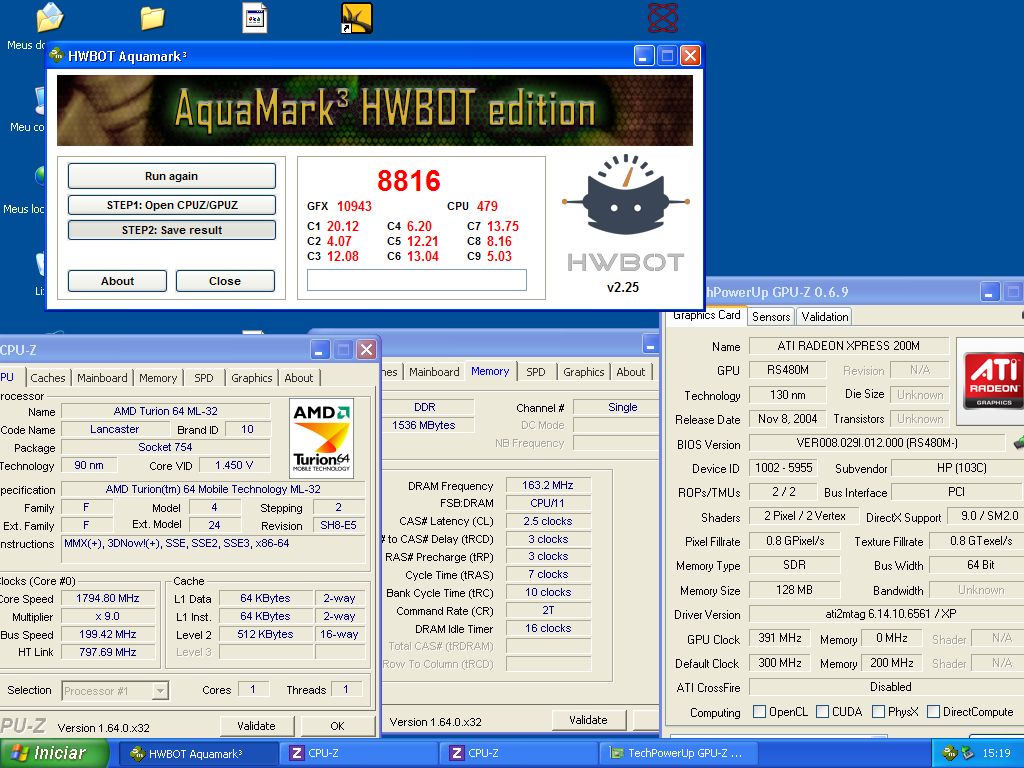Maximize the HWBOT Aquamark window
The height and width of the screenshot is (768, 1024).
(x=667, y=56)
